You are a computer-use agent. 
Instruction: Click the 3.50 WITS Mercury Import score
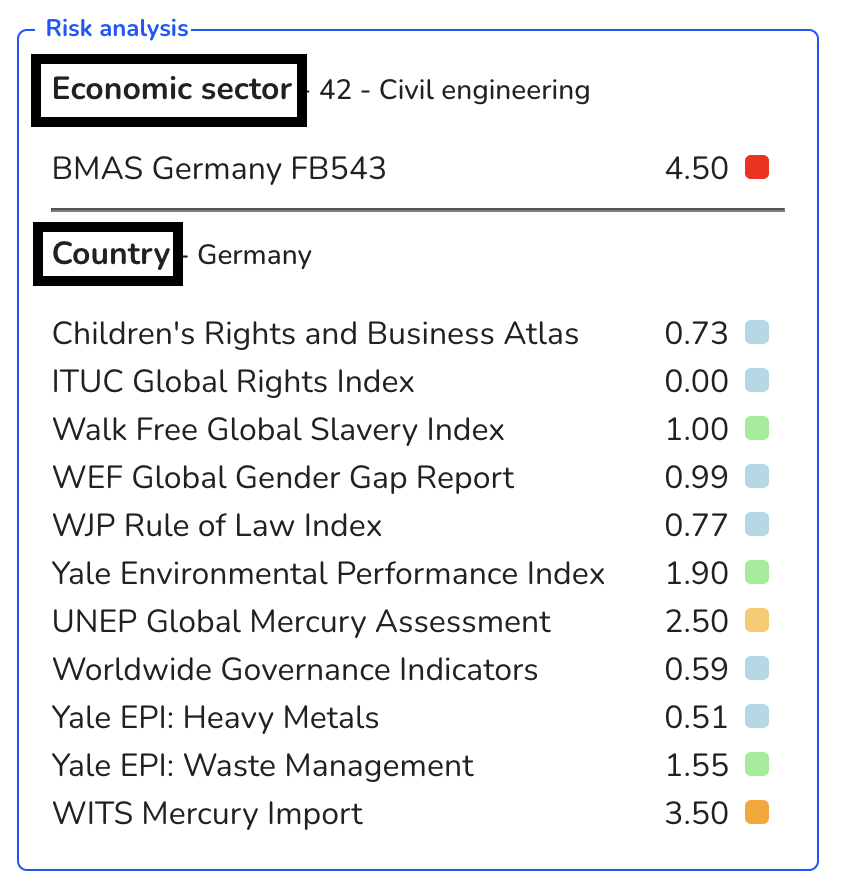[697, 814]
